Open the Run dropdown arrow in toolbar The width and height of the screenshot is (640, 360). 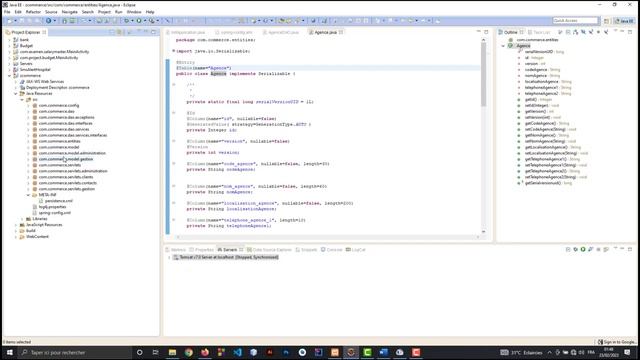[144, 20]
